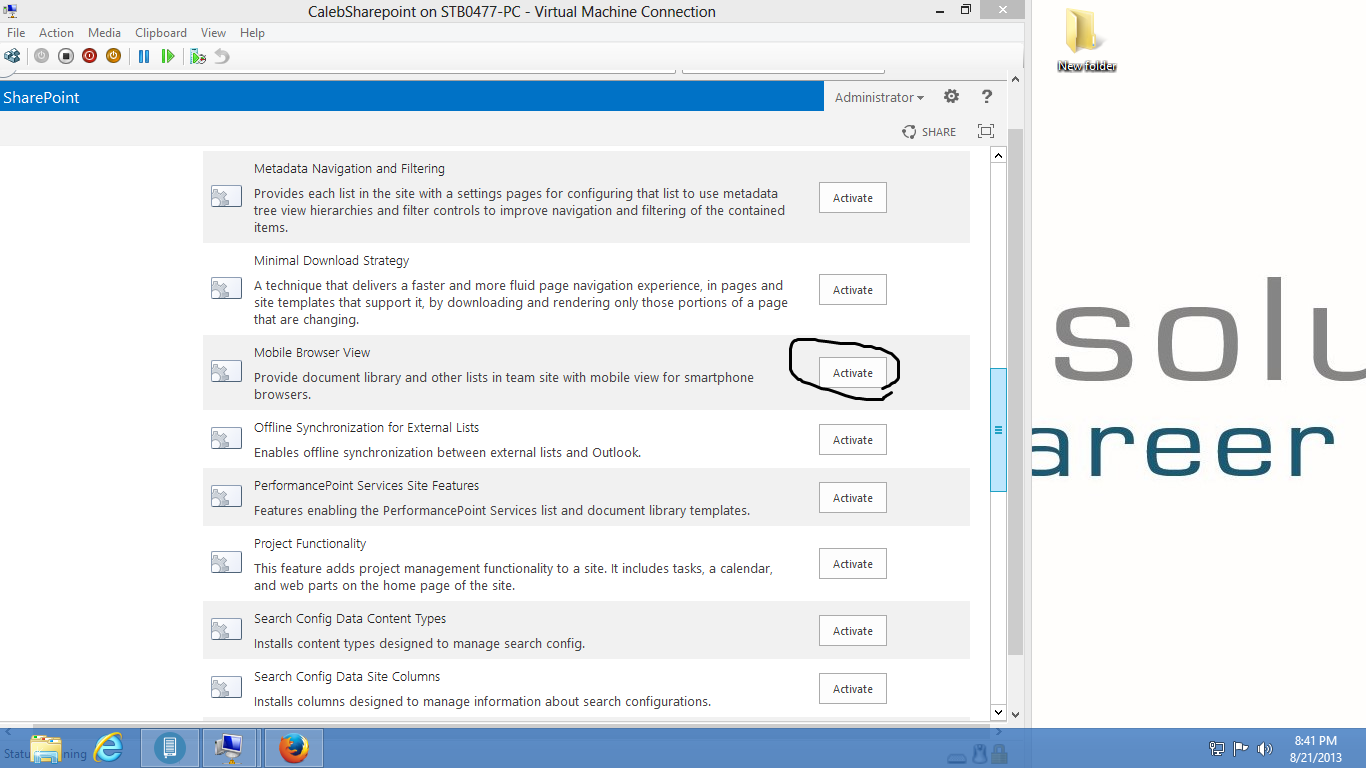Activate Minimal Download Strategy
Image resolution: width=1366 pixels, height=768 pixels.
coord(853,290)
